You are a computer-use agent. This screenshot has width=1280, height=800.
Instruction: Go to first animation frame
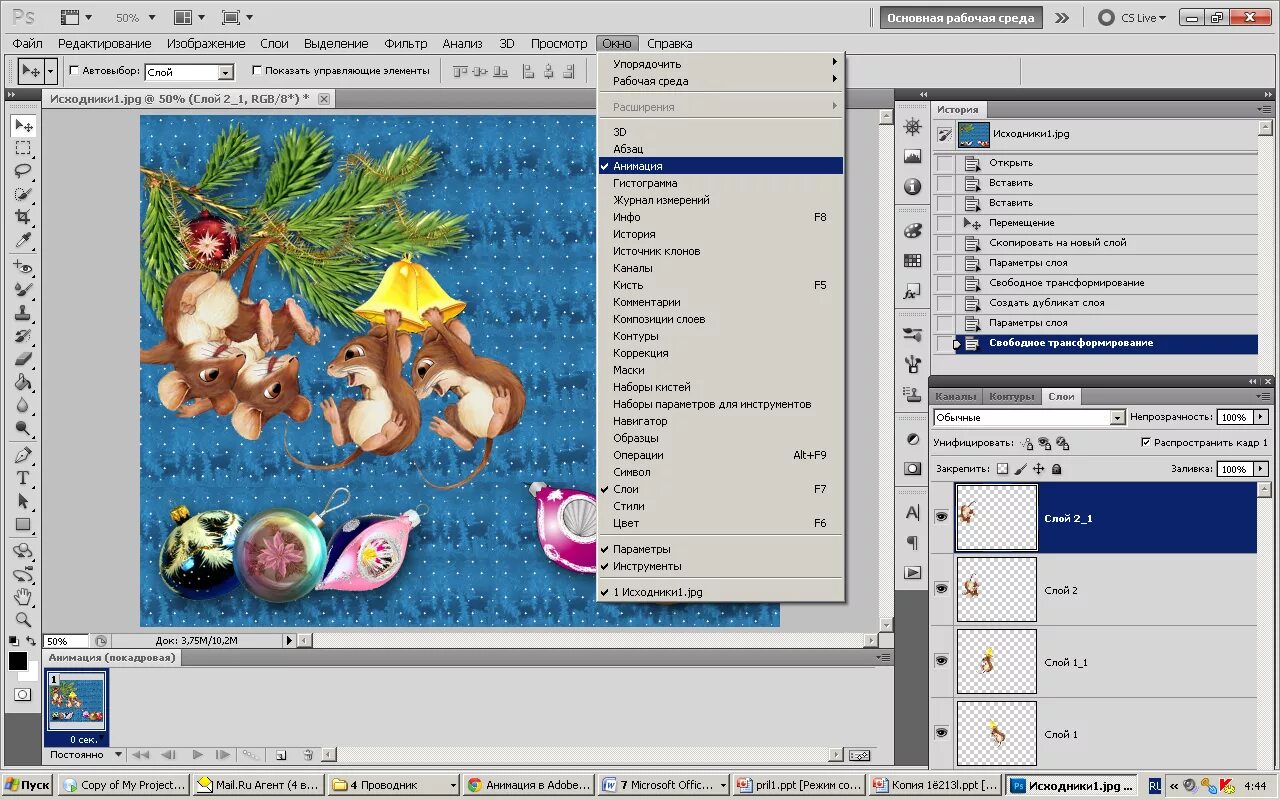[x=141, y=755]
